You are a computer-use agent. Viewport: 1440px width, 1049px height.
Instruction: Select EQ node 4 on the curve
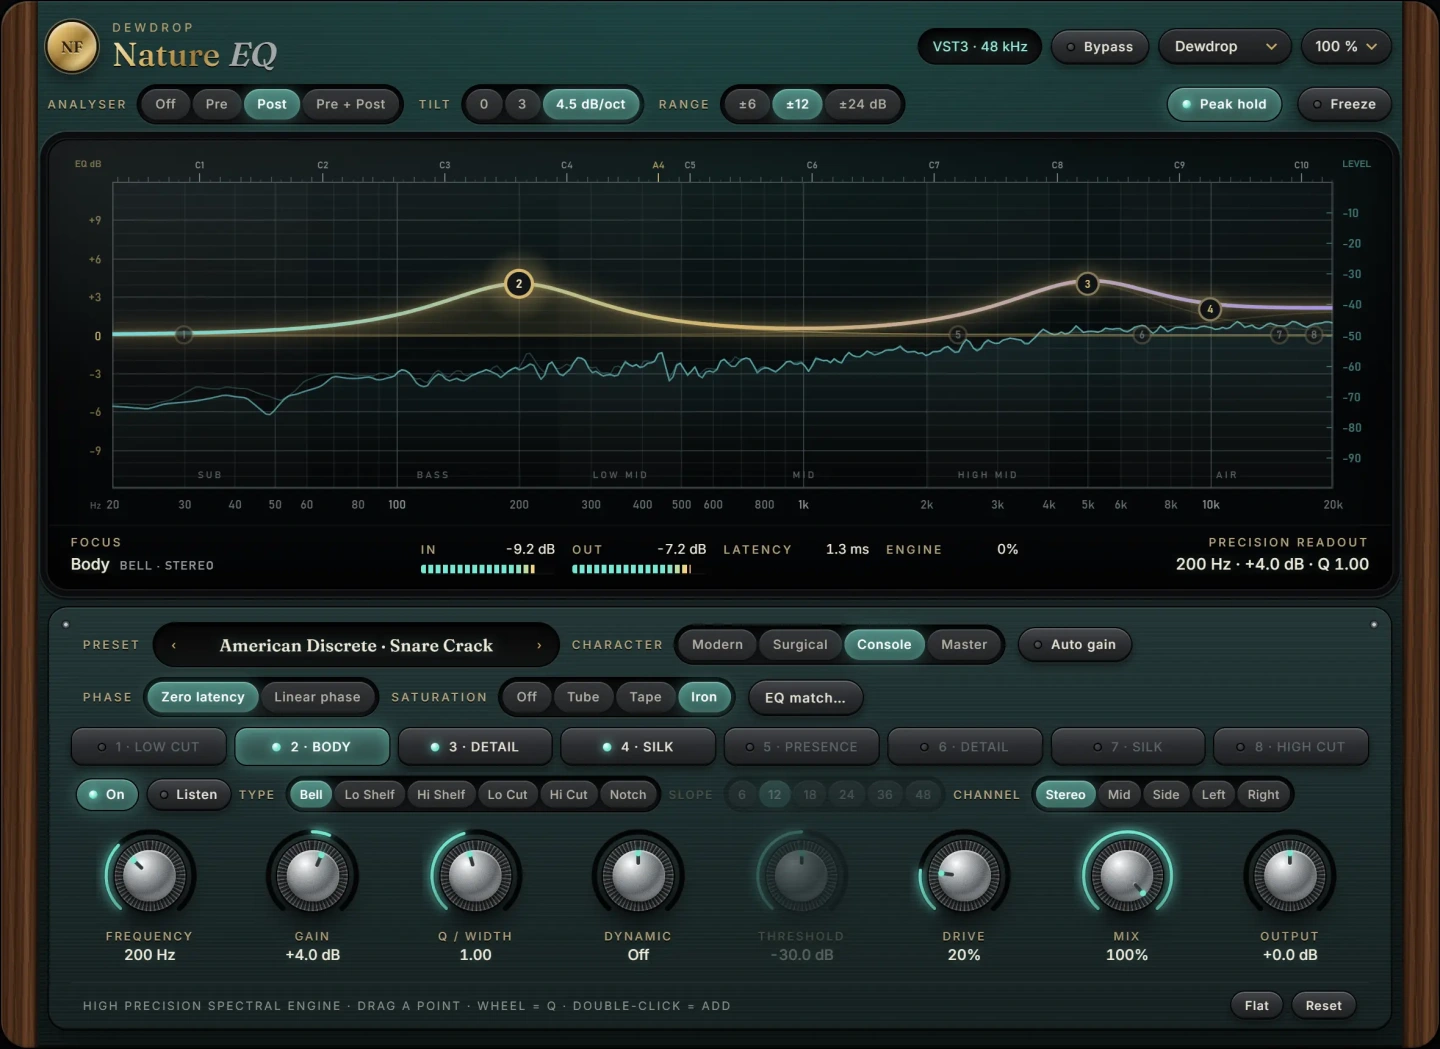click(x=1210, y=309)
